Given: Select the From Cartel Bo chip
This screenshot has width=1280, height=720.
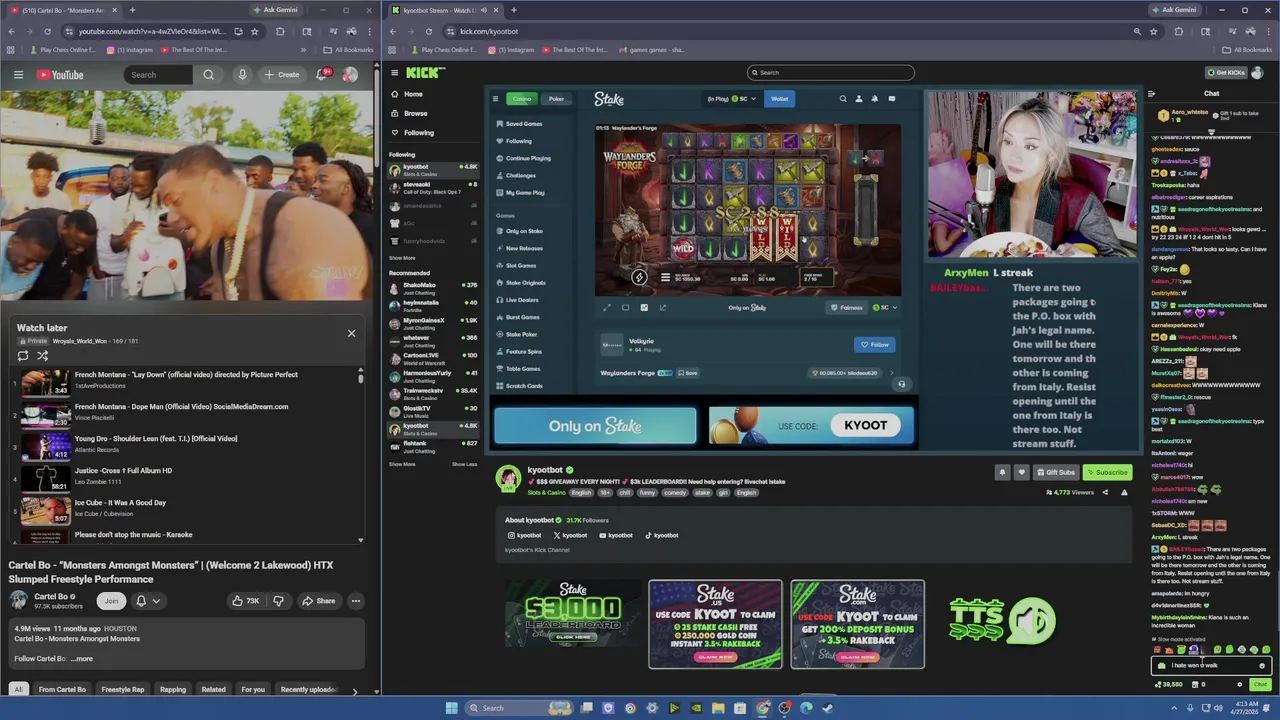Looking at the screenshot, I should (62, 689).
